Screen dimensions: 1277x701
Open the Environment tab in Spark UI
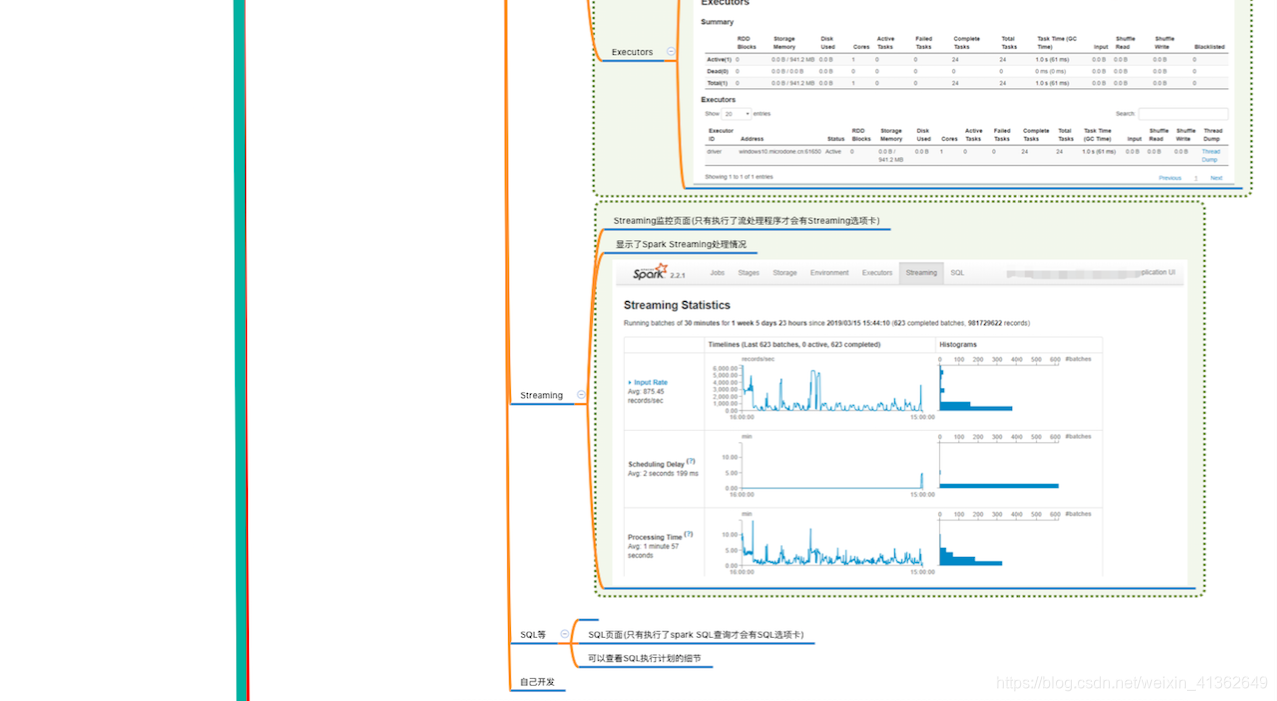(830, 273)
